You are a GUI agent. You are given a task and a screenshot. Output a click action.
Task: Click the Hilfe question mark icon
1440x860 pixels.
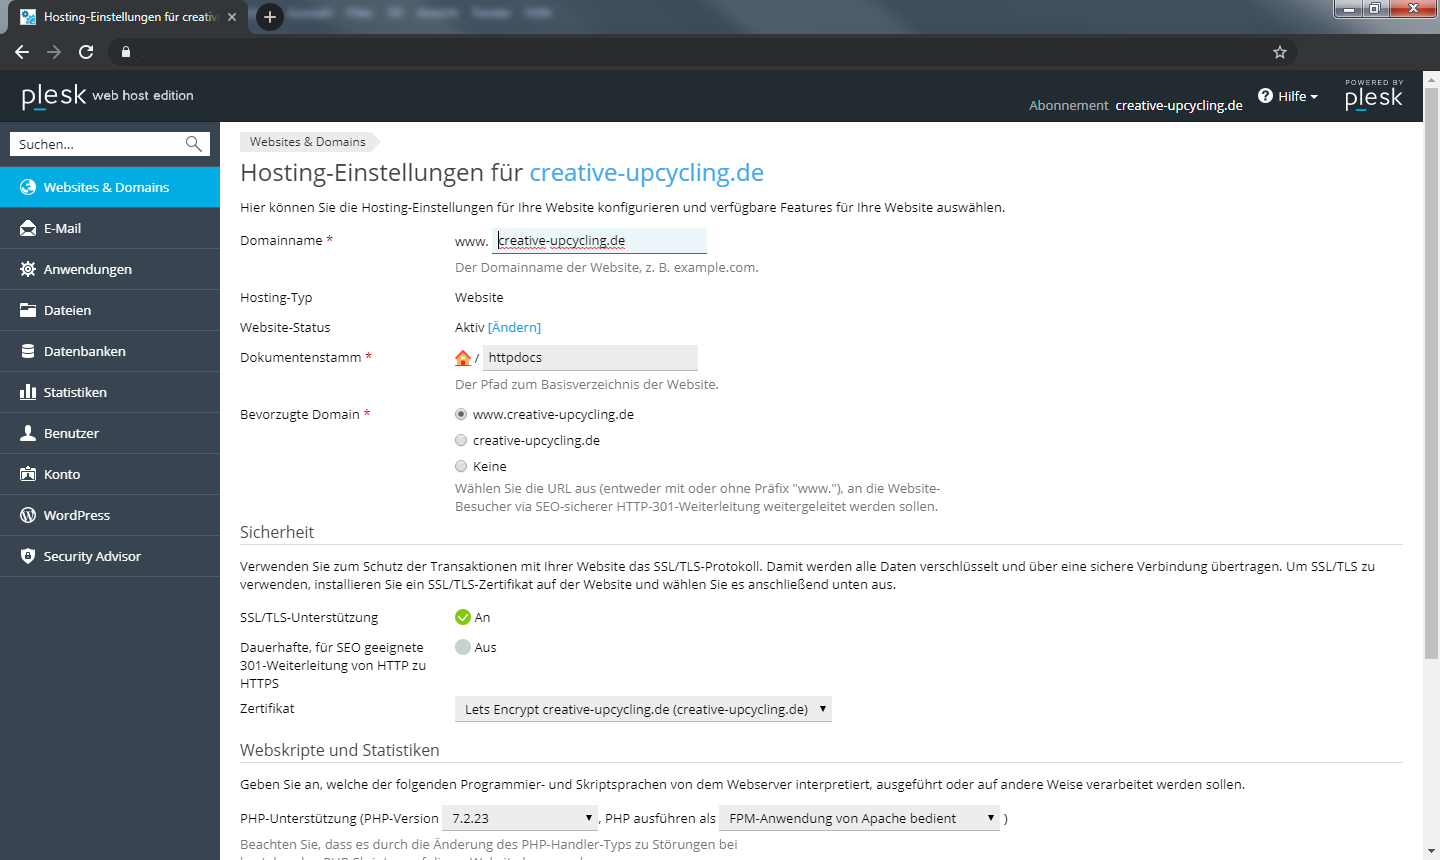click(1266, 96)
